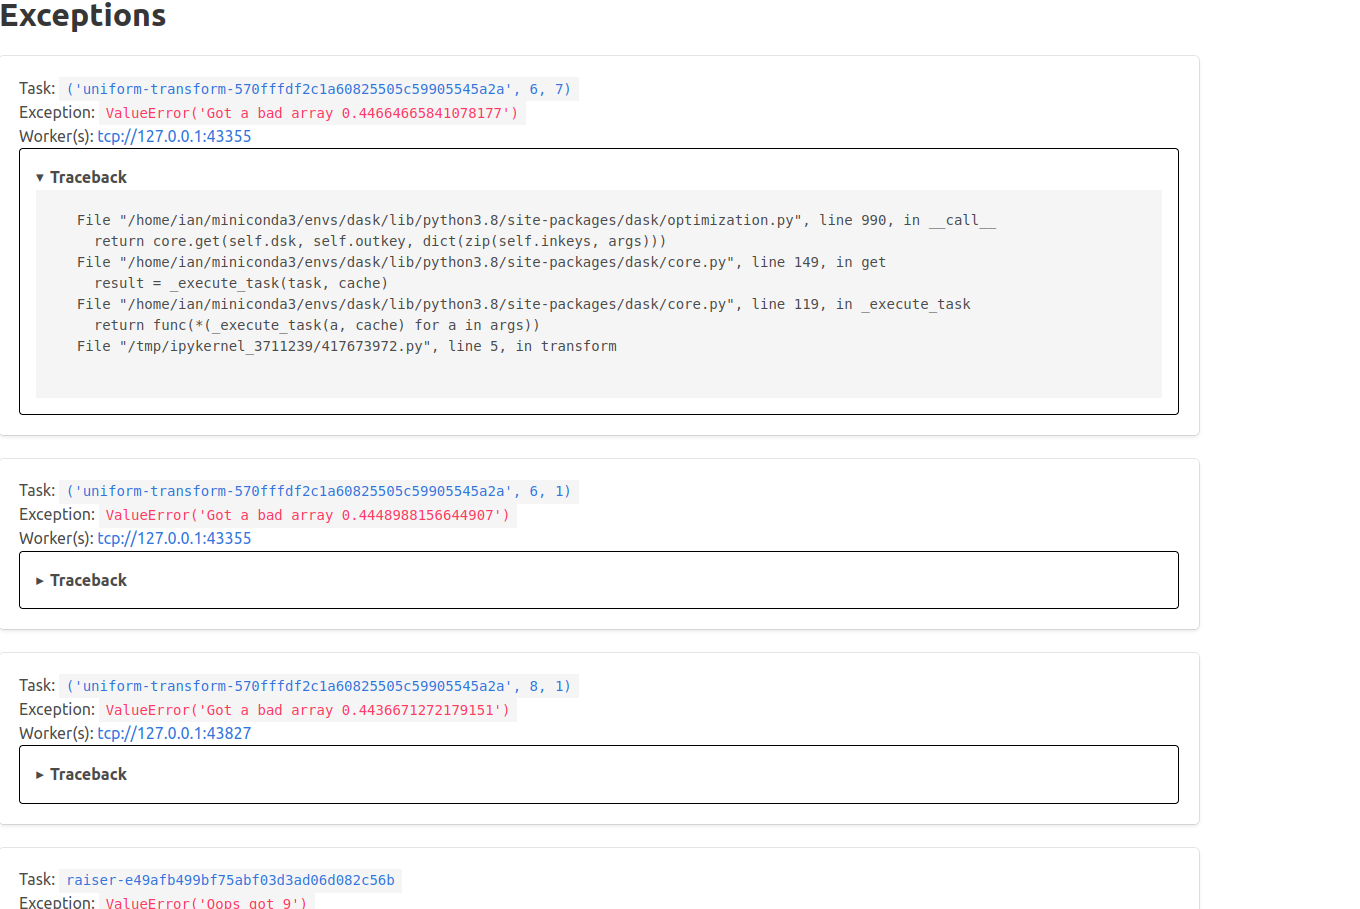
Task: Click traceback line 'return core.get(self.dsk, self.outkey...'
Action: point(380,241)
